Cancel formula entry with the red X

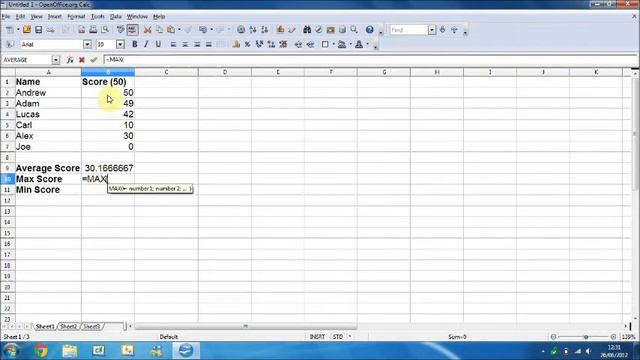82,60
